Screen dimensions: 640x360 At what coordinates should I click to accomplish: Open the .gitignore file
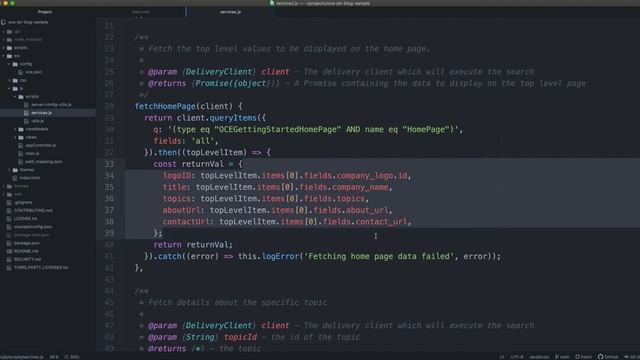coord(23,202)
